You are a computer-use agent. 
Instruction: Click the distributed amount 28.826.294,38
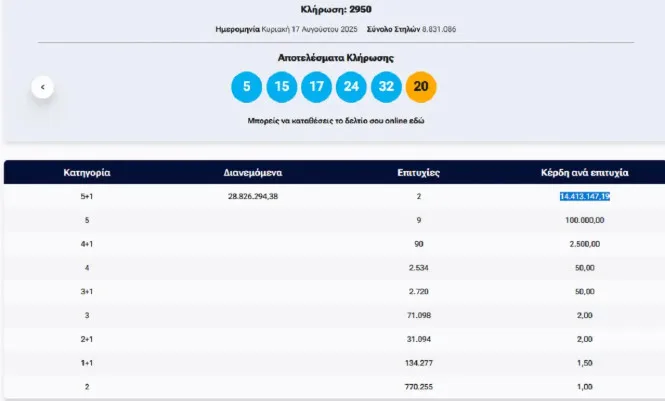pyautogui.click(x=253, y=196)
